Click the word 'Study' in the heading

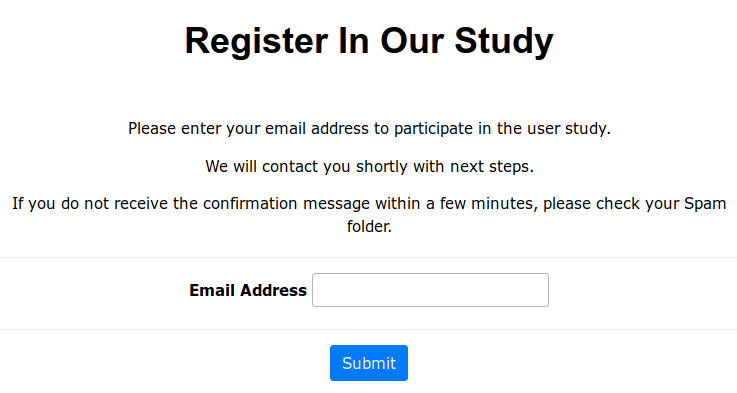[504, 41]
